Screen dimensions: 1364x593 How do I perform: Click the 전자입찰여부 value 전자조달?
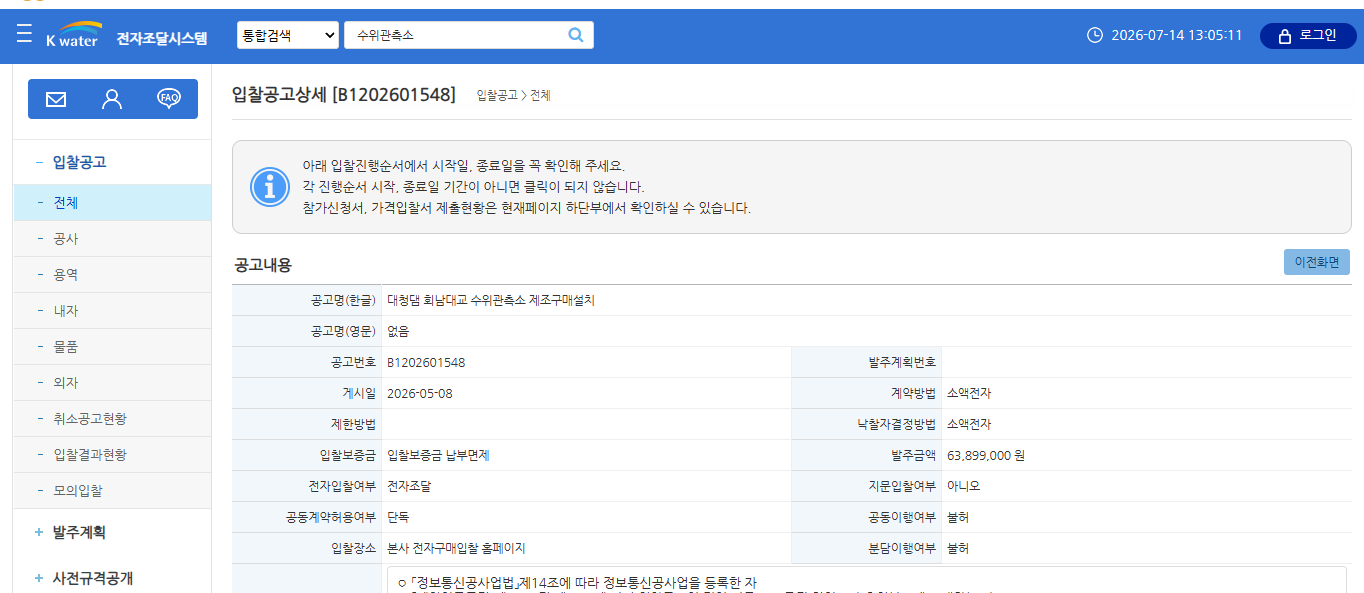(x=409, y=486)
